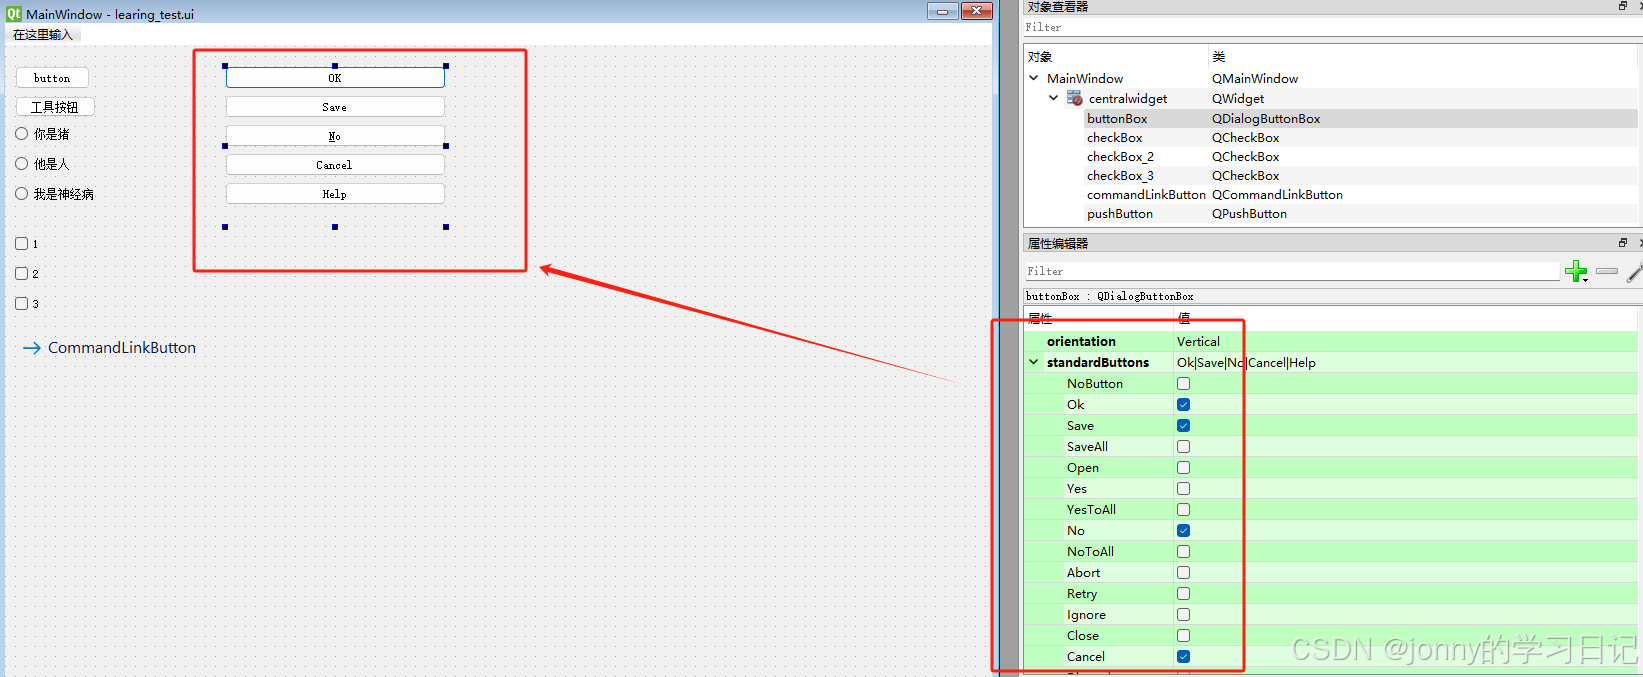Toggle the NoButton checkbox
Image resolution: width=1643 pixels, height=677 pixels.
1183,383
